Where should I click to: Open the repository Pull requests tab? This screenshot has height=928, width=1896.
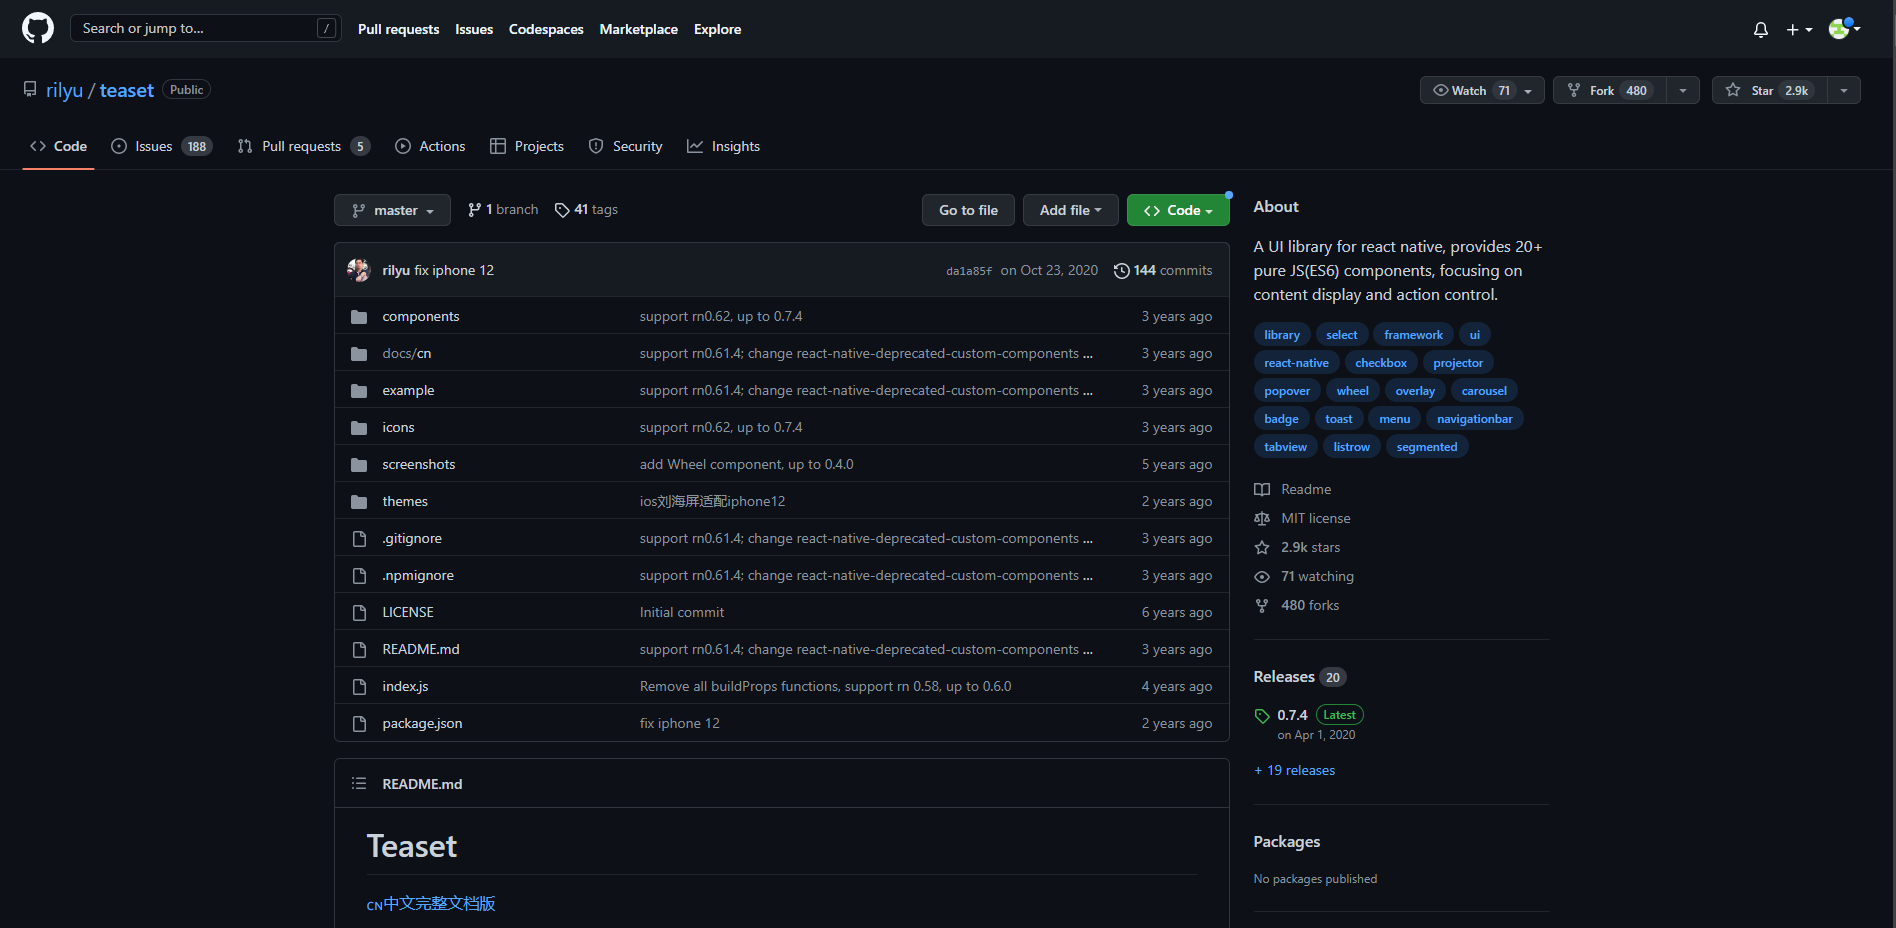pos(304,146)
